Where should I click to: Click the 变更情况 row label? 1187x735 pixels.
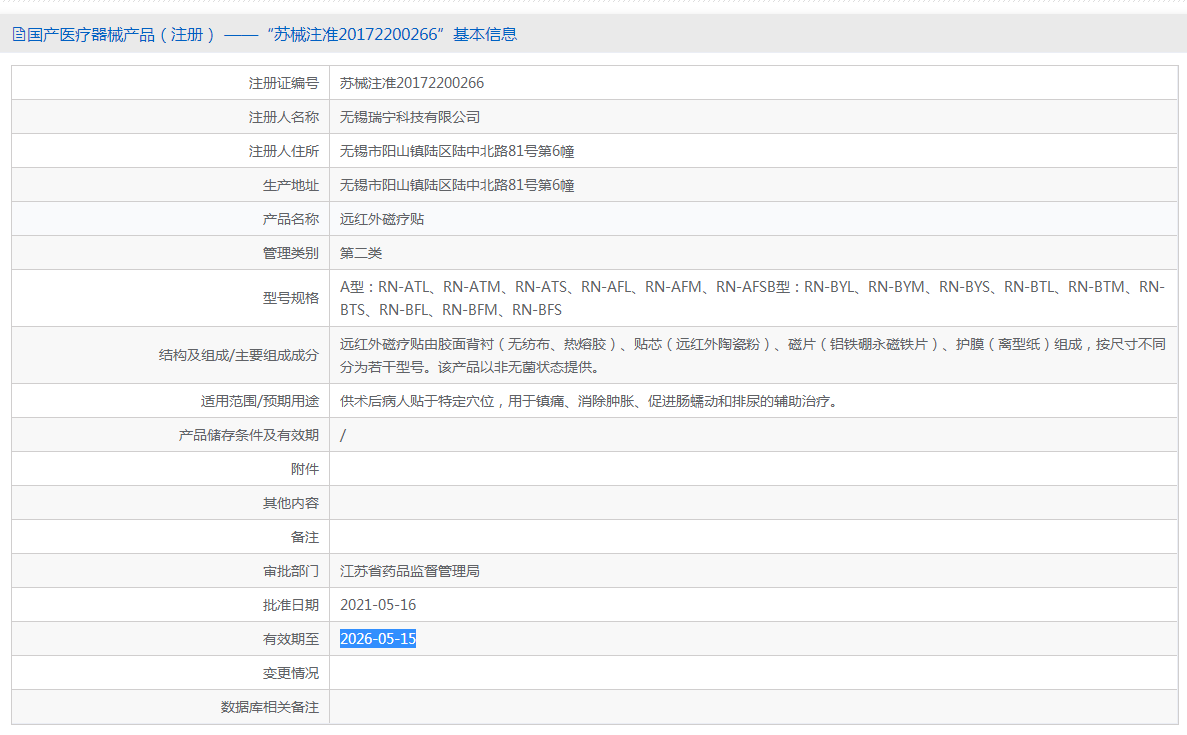(290, 673)
